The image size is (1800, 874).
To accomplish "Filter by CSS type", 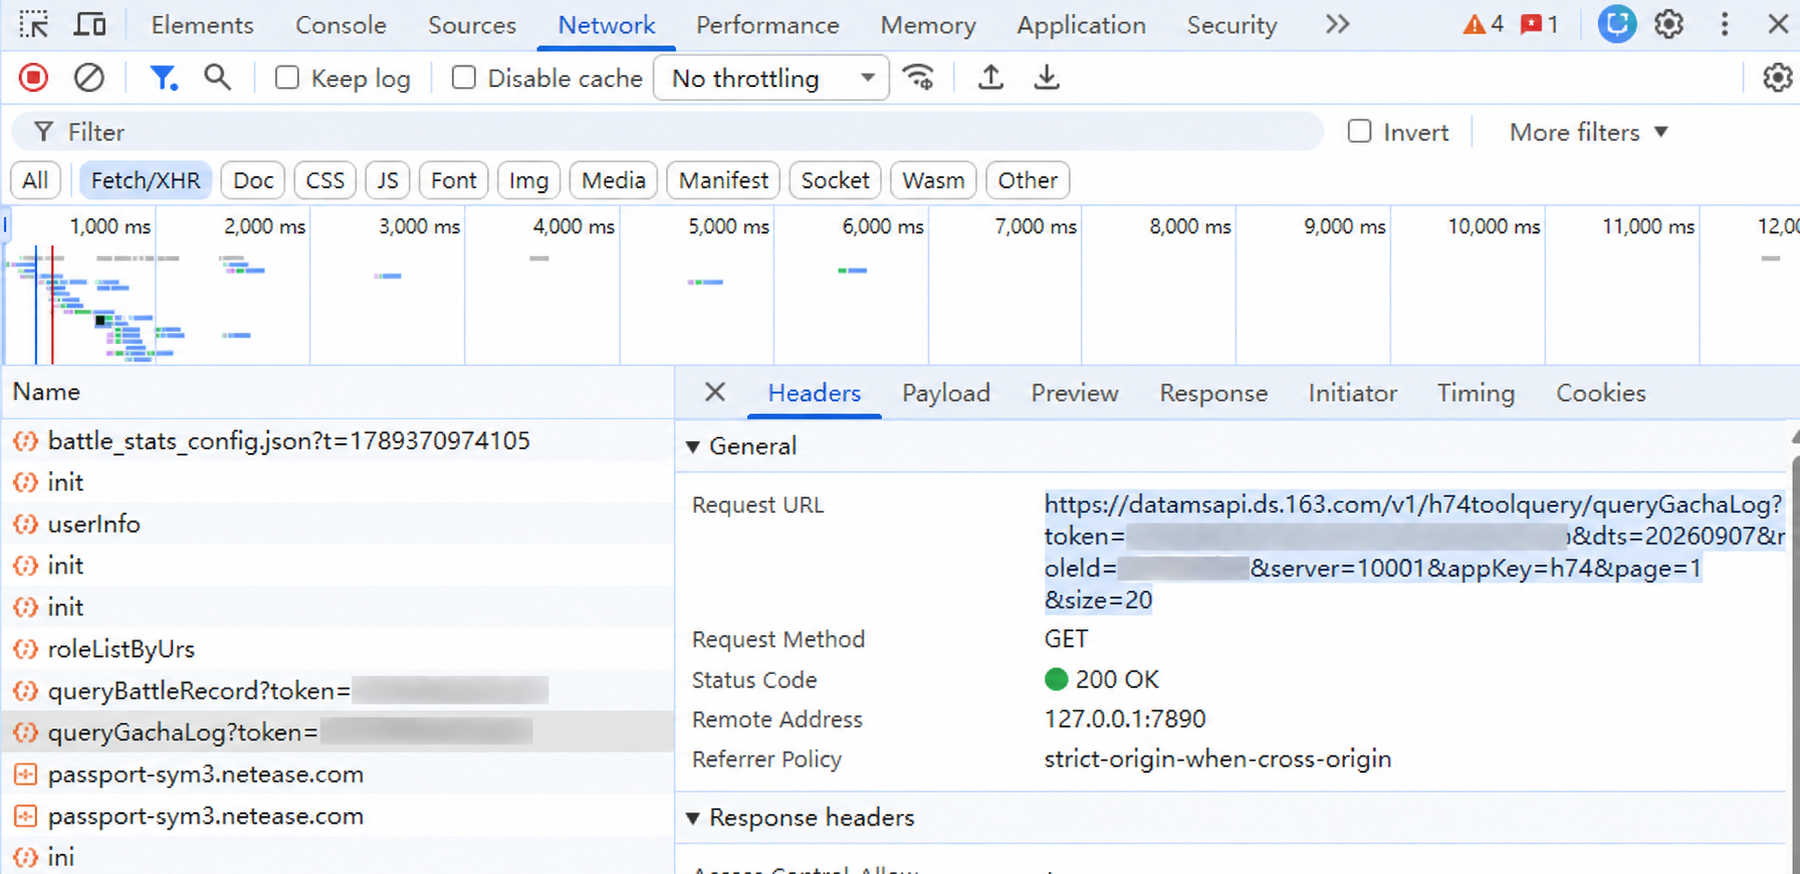I will (x=325, y=180).
